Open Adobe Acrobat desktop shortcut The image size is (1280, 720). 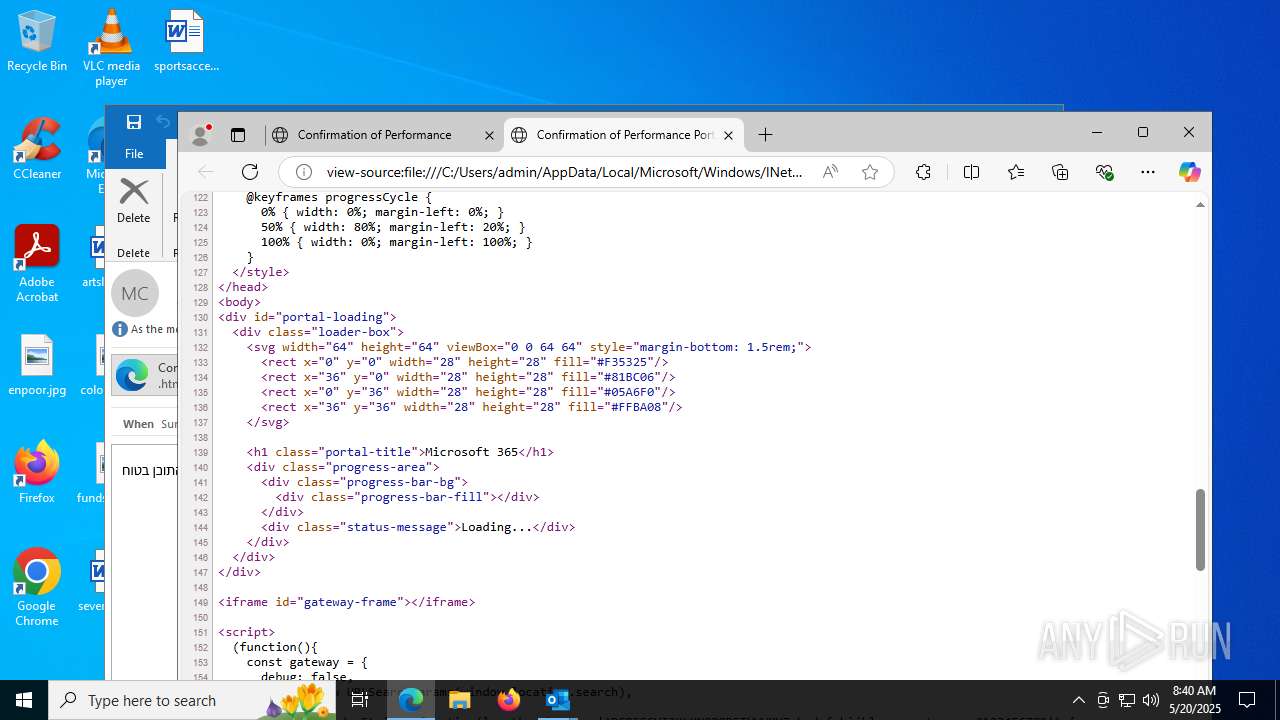[x=37, y=263]
